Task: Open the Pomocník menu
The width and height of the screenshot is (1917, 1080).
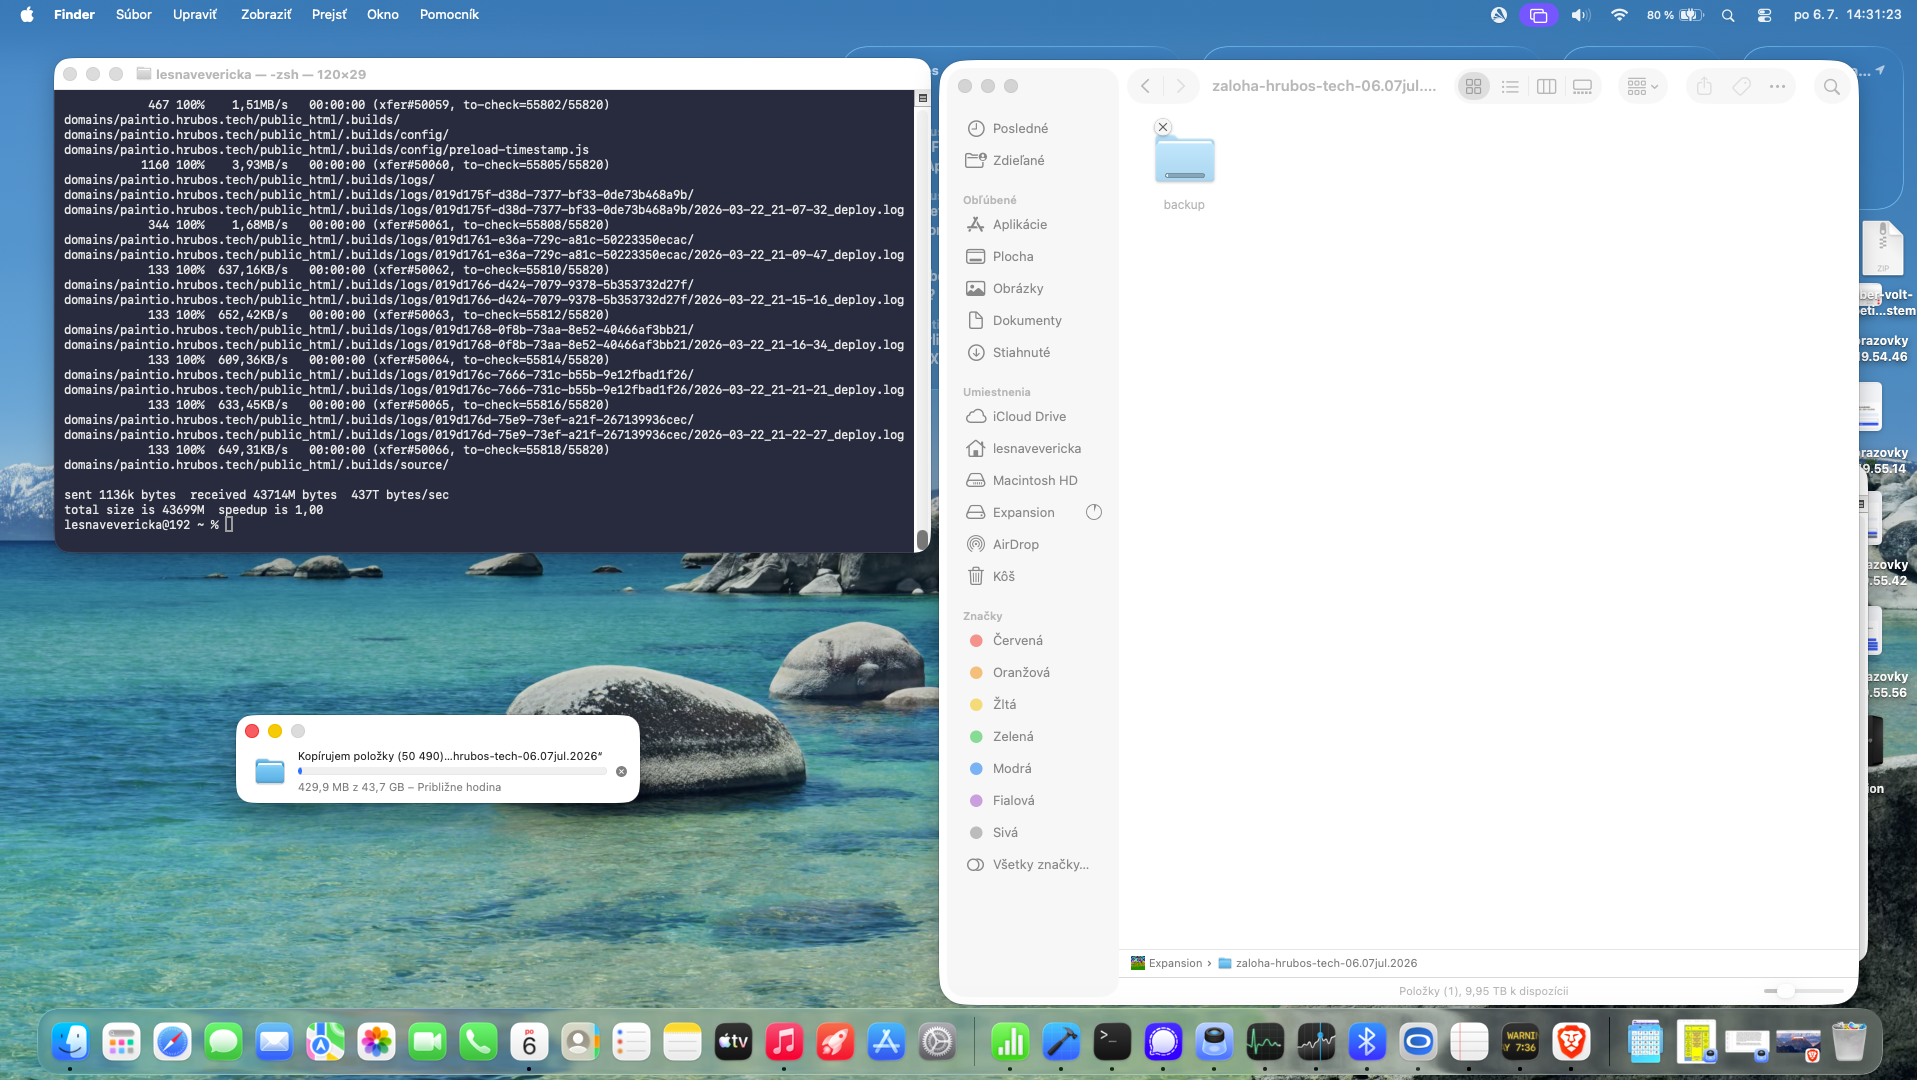Action: pyautogui.click(x=449, y=15)
